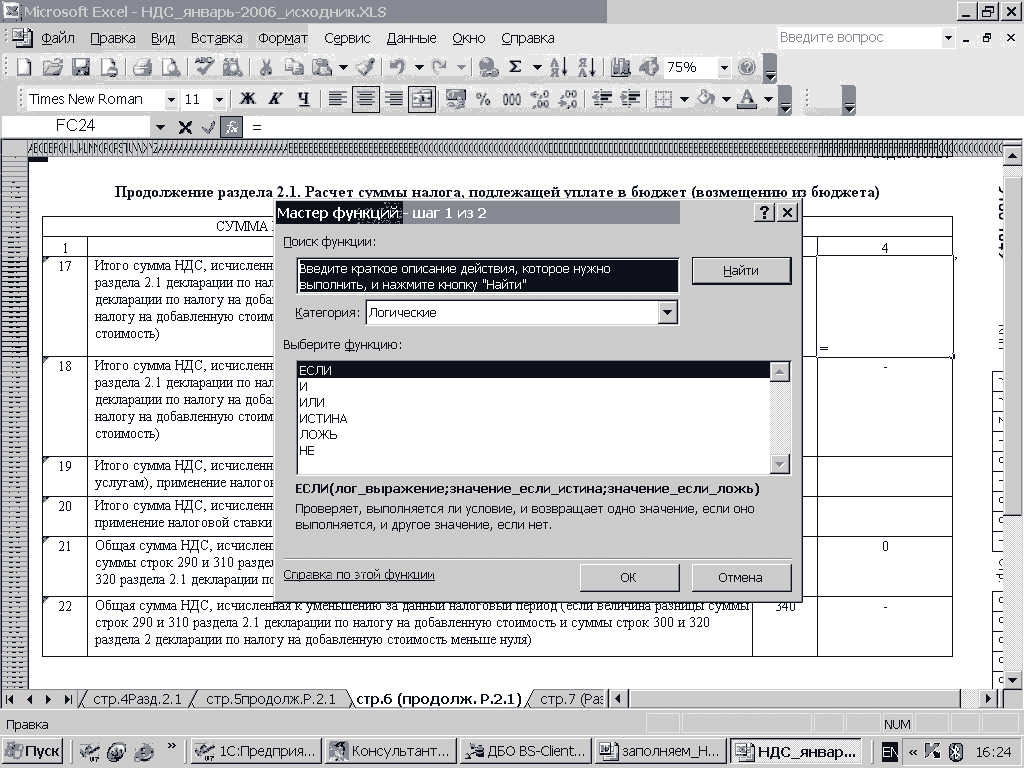This screenshot has width=1024, height=768.
Task: Select the ИСТИНА function in the list
Action: pyautogui.click(x=323, y=419)
